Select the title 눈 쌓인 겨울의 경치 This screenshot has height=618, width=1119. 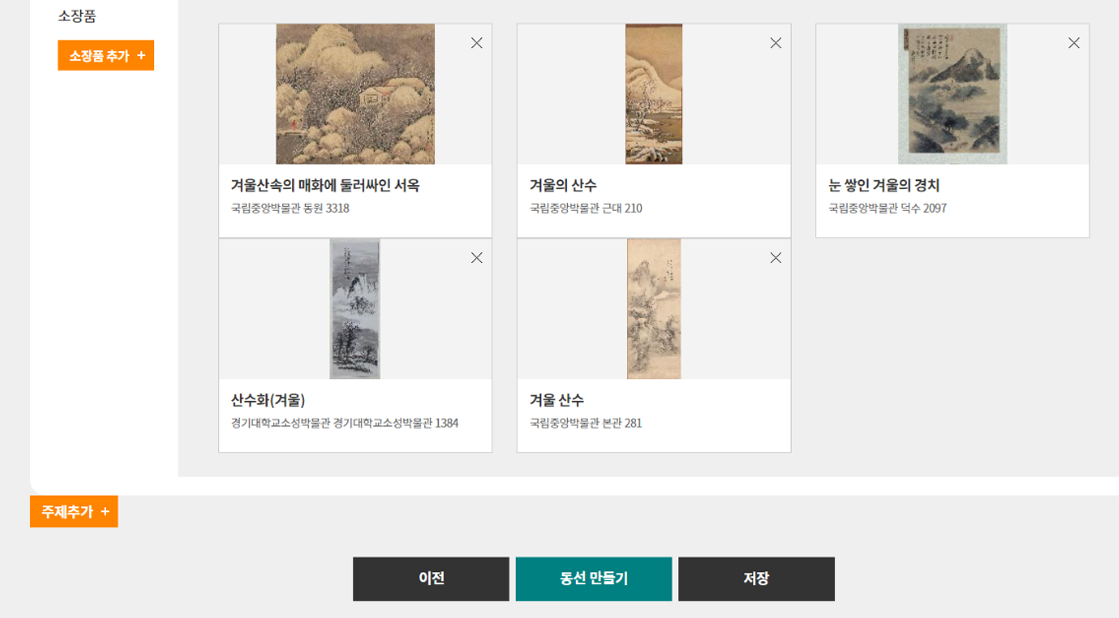(x=883, y=186)
